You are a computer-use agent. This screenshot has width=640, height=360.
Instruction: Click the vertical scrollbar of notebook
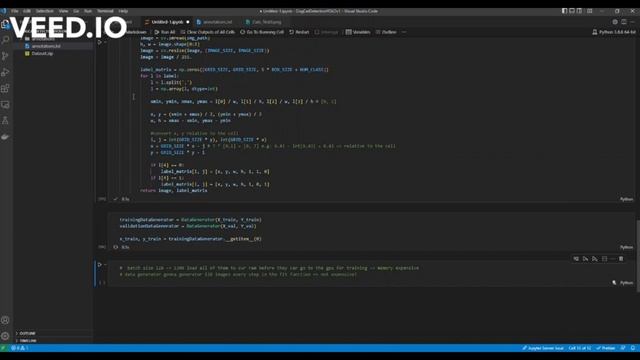pyautogui.click(x=638, y=256)
